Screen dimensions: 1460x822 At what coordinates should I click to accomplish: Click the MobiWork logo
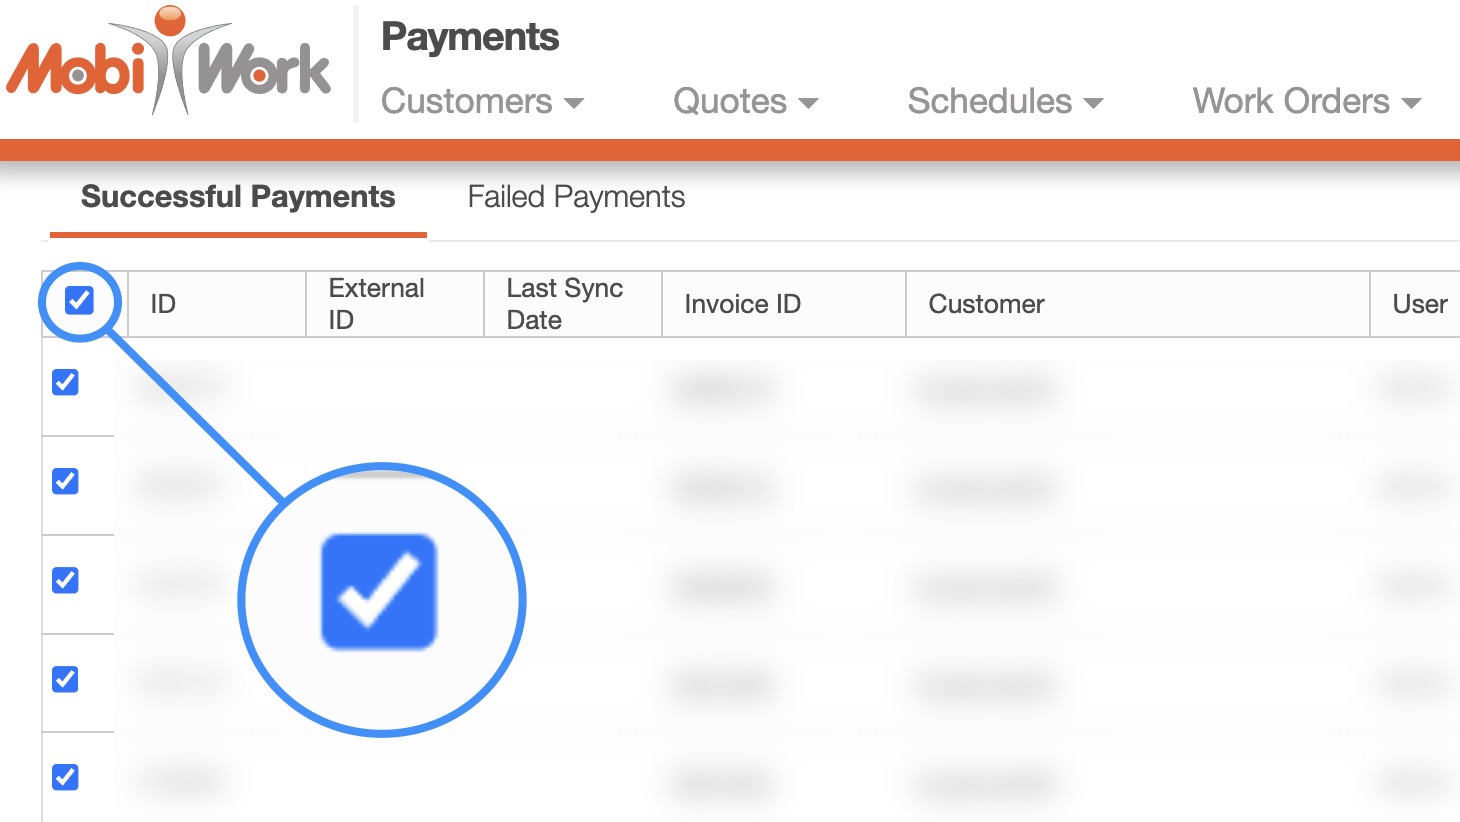[x=168, y=64]
